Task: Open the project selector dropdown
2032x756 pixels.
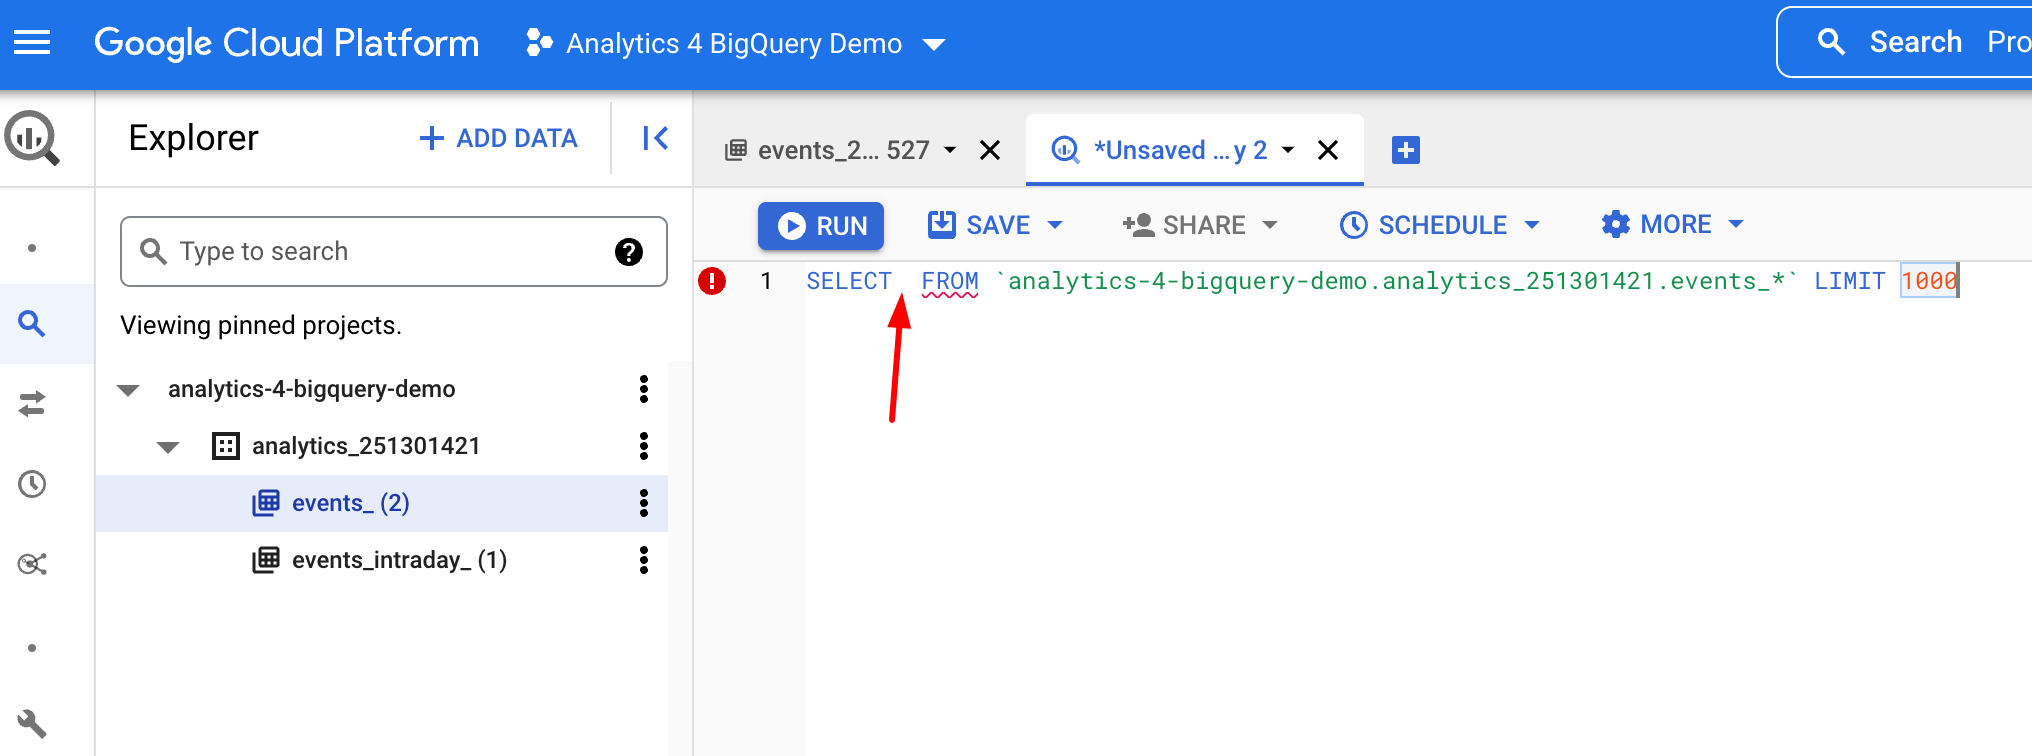Action: click(x=734, y=43)
